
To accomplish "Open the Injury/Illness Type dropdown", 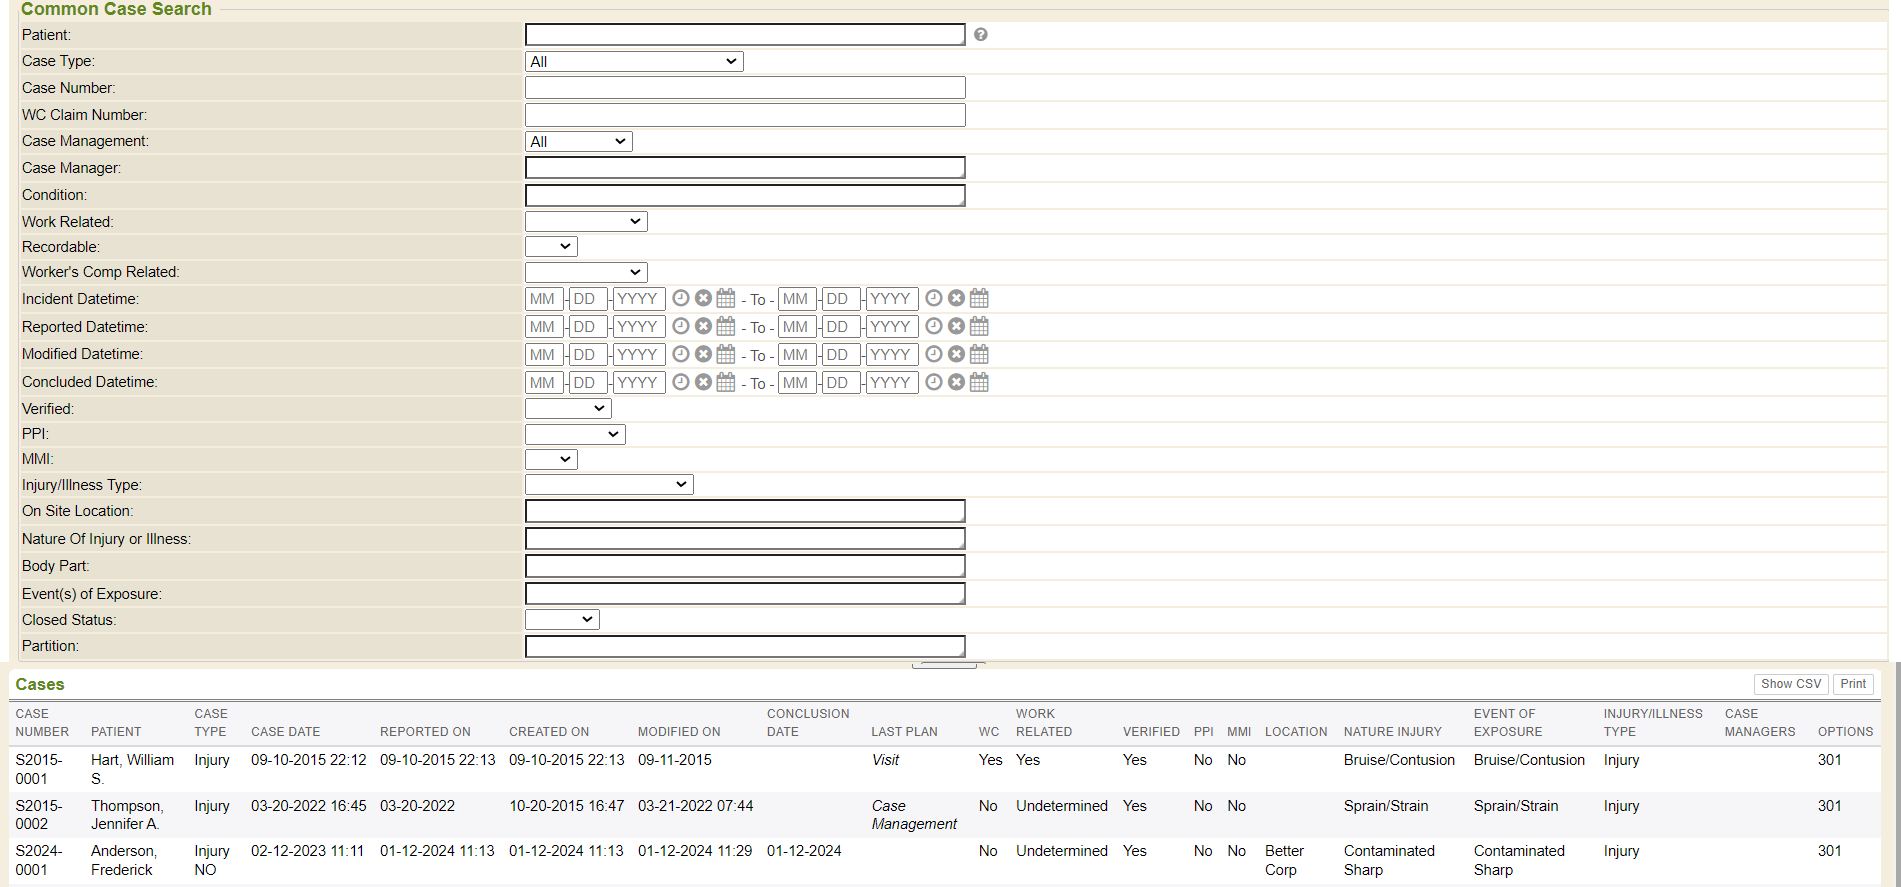I will (x=608, y=485).
